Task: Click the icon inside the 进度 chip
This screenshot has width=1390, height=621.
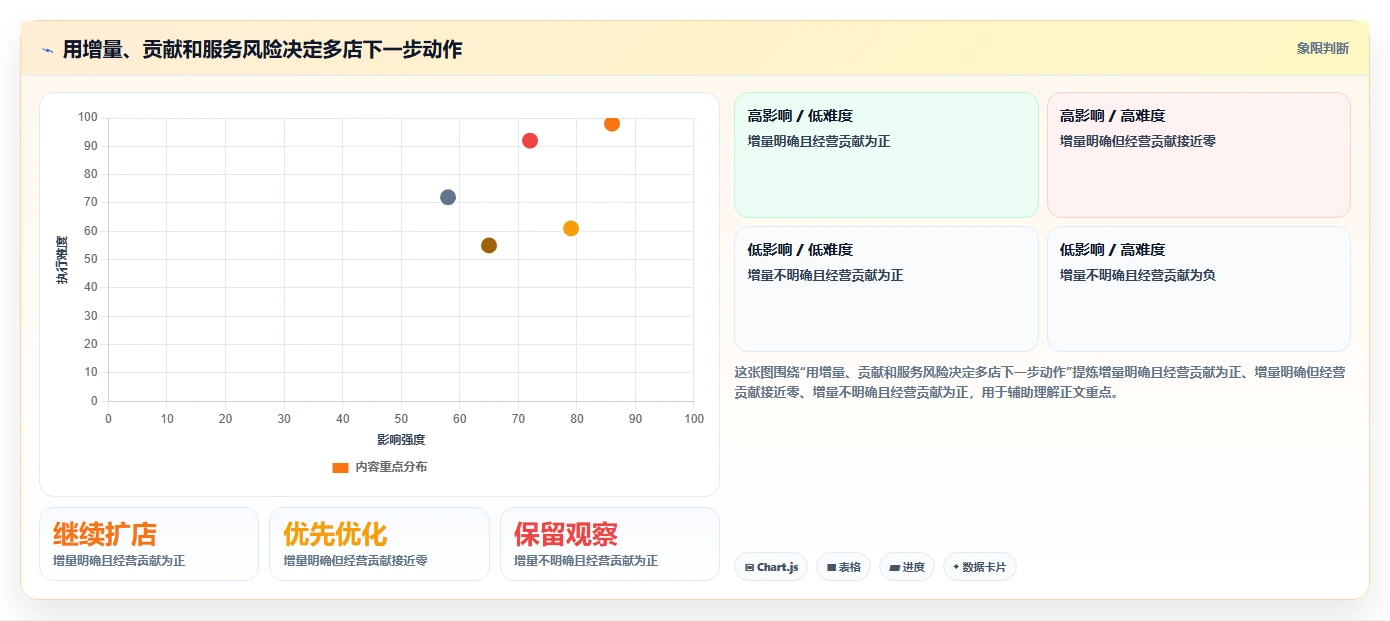Action: pos(895,568)
